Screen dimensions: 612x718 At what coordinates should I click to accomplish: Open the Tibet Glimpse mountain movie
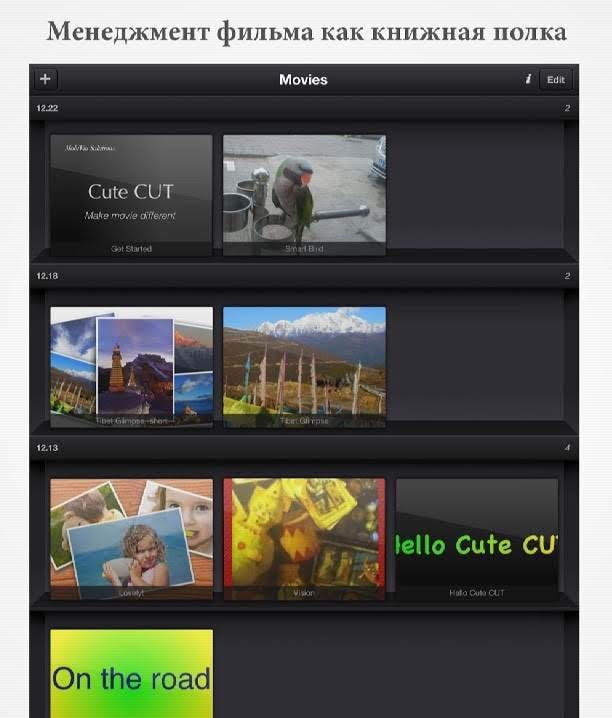(x=304, y=367)
